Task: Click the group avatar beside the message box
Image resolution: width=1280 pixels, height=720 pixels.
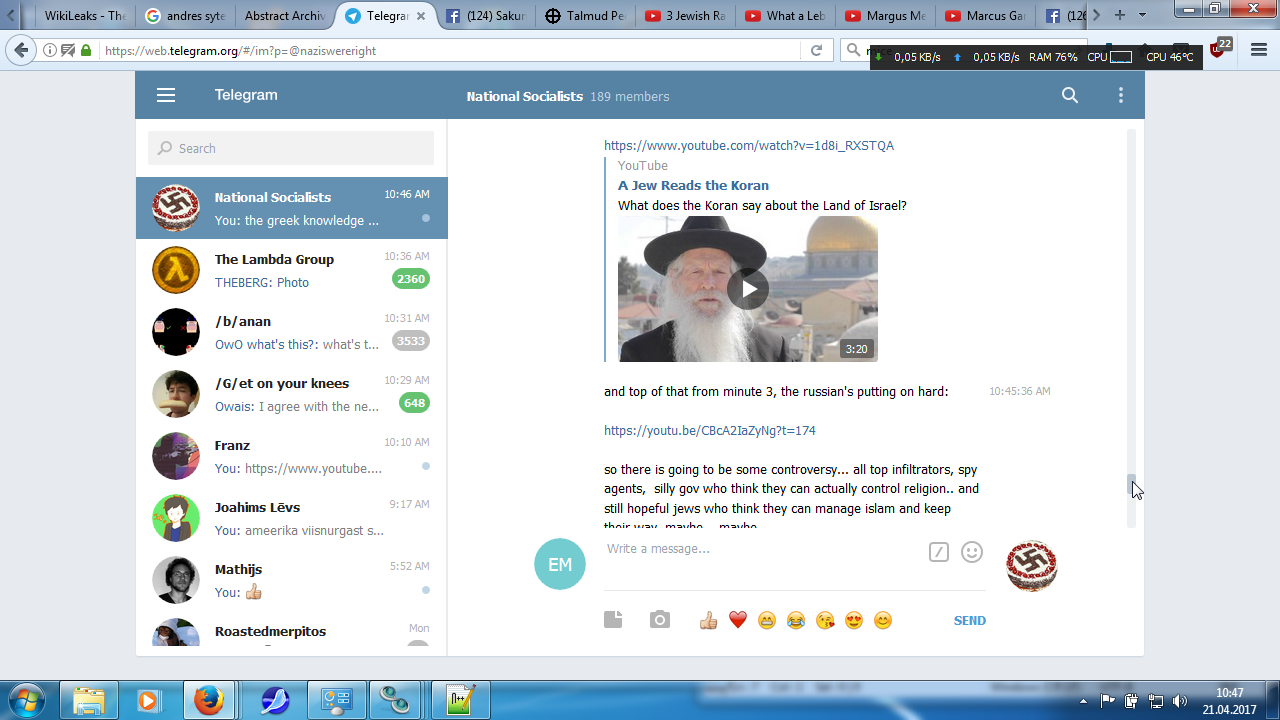Action: 1032,565
